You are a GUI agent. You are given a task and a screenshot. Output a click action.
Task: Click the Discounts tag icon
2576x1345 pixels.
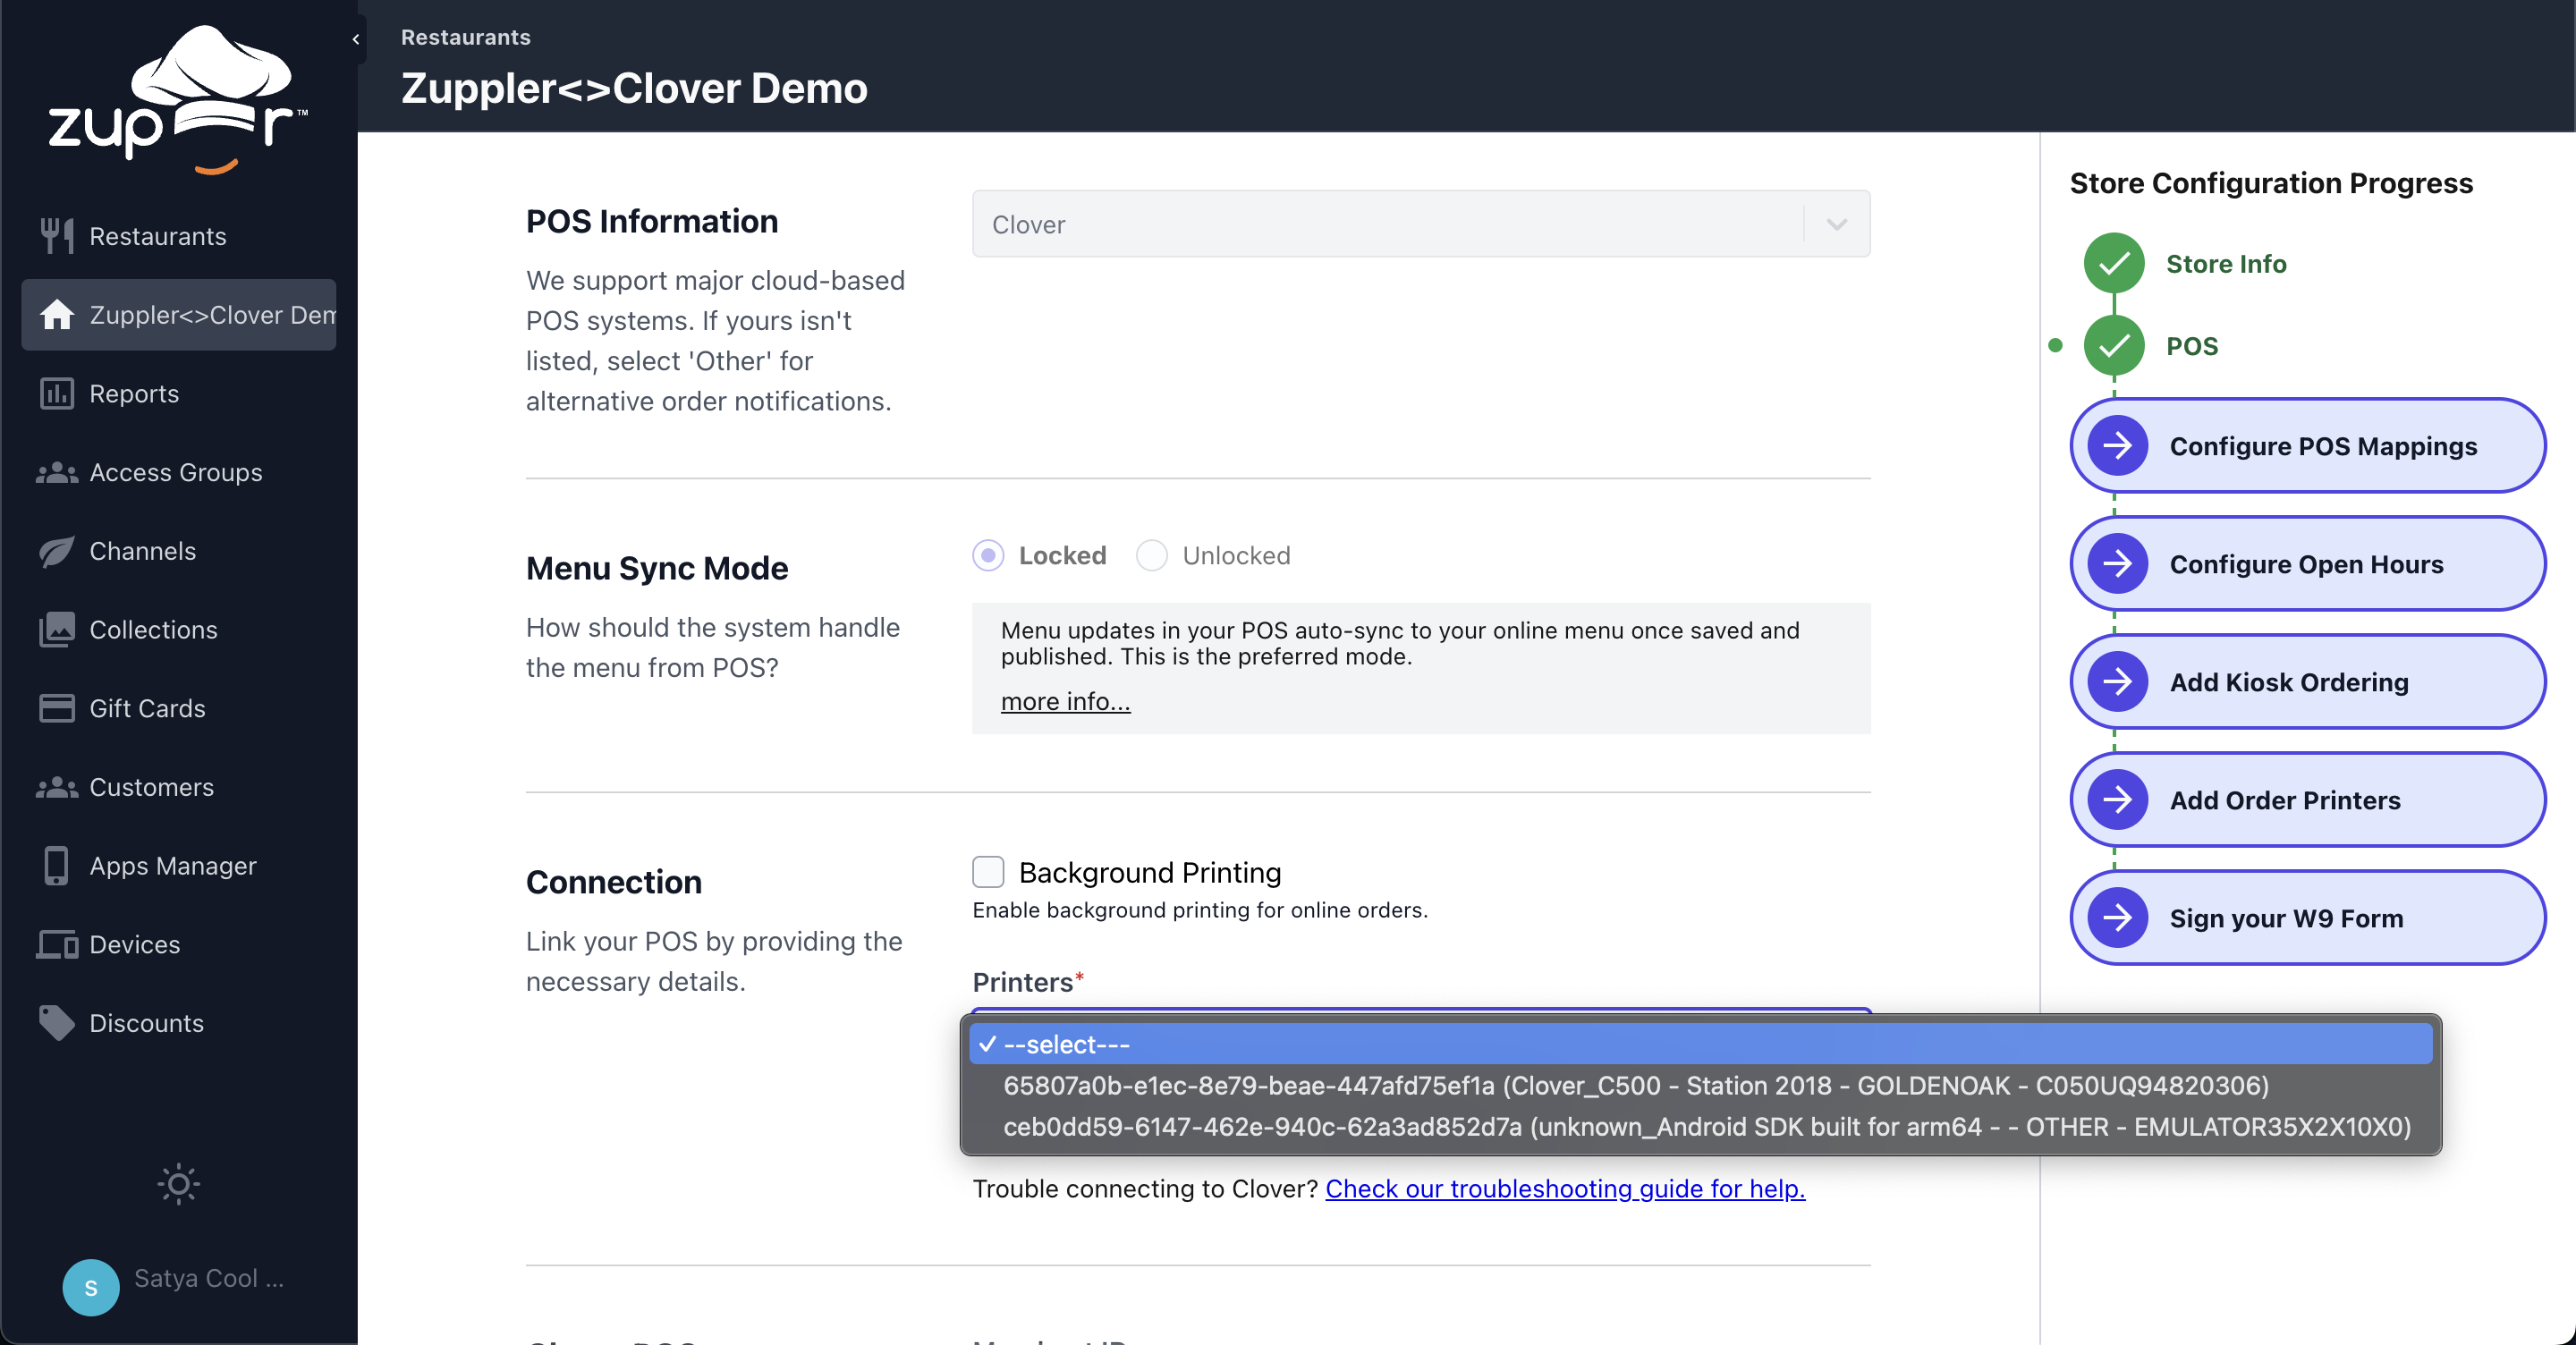click(56, 1022)
